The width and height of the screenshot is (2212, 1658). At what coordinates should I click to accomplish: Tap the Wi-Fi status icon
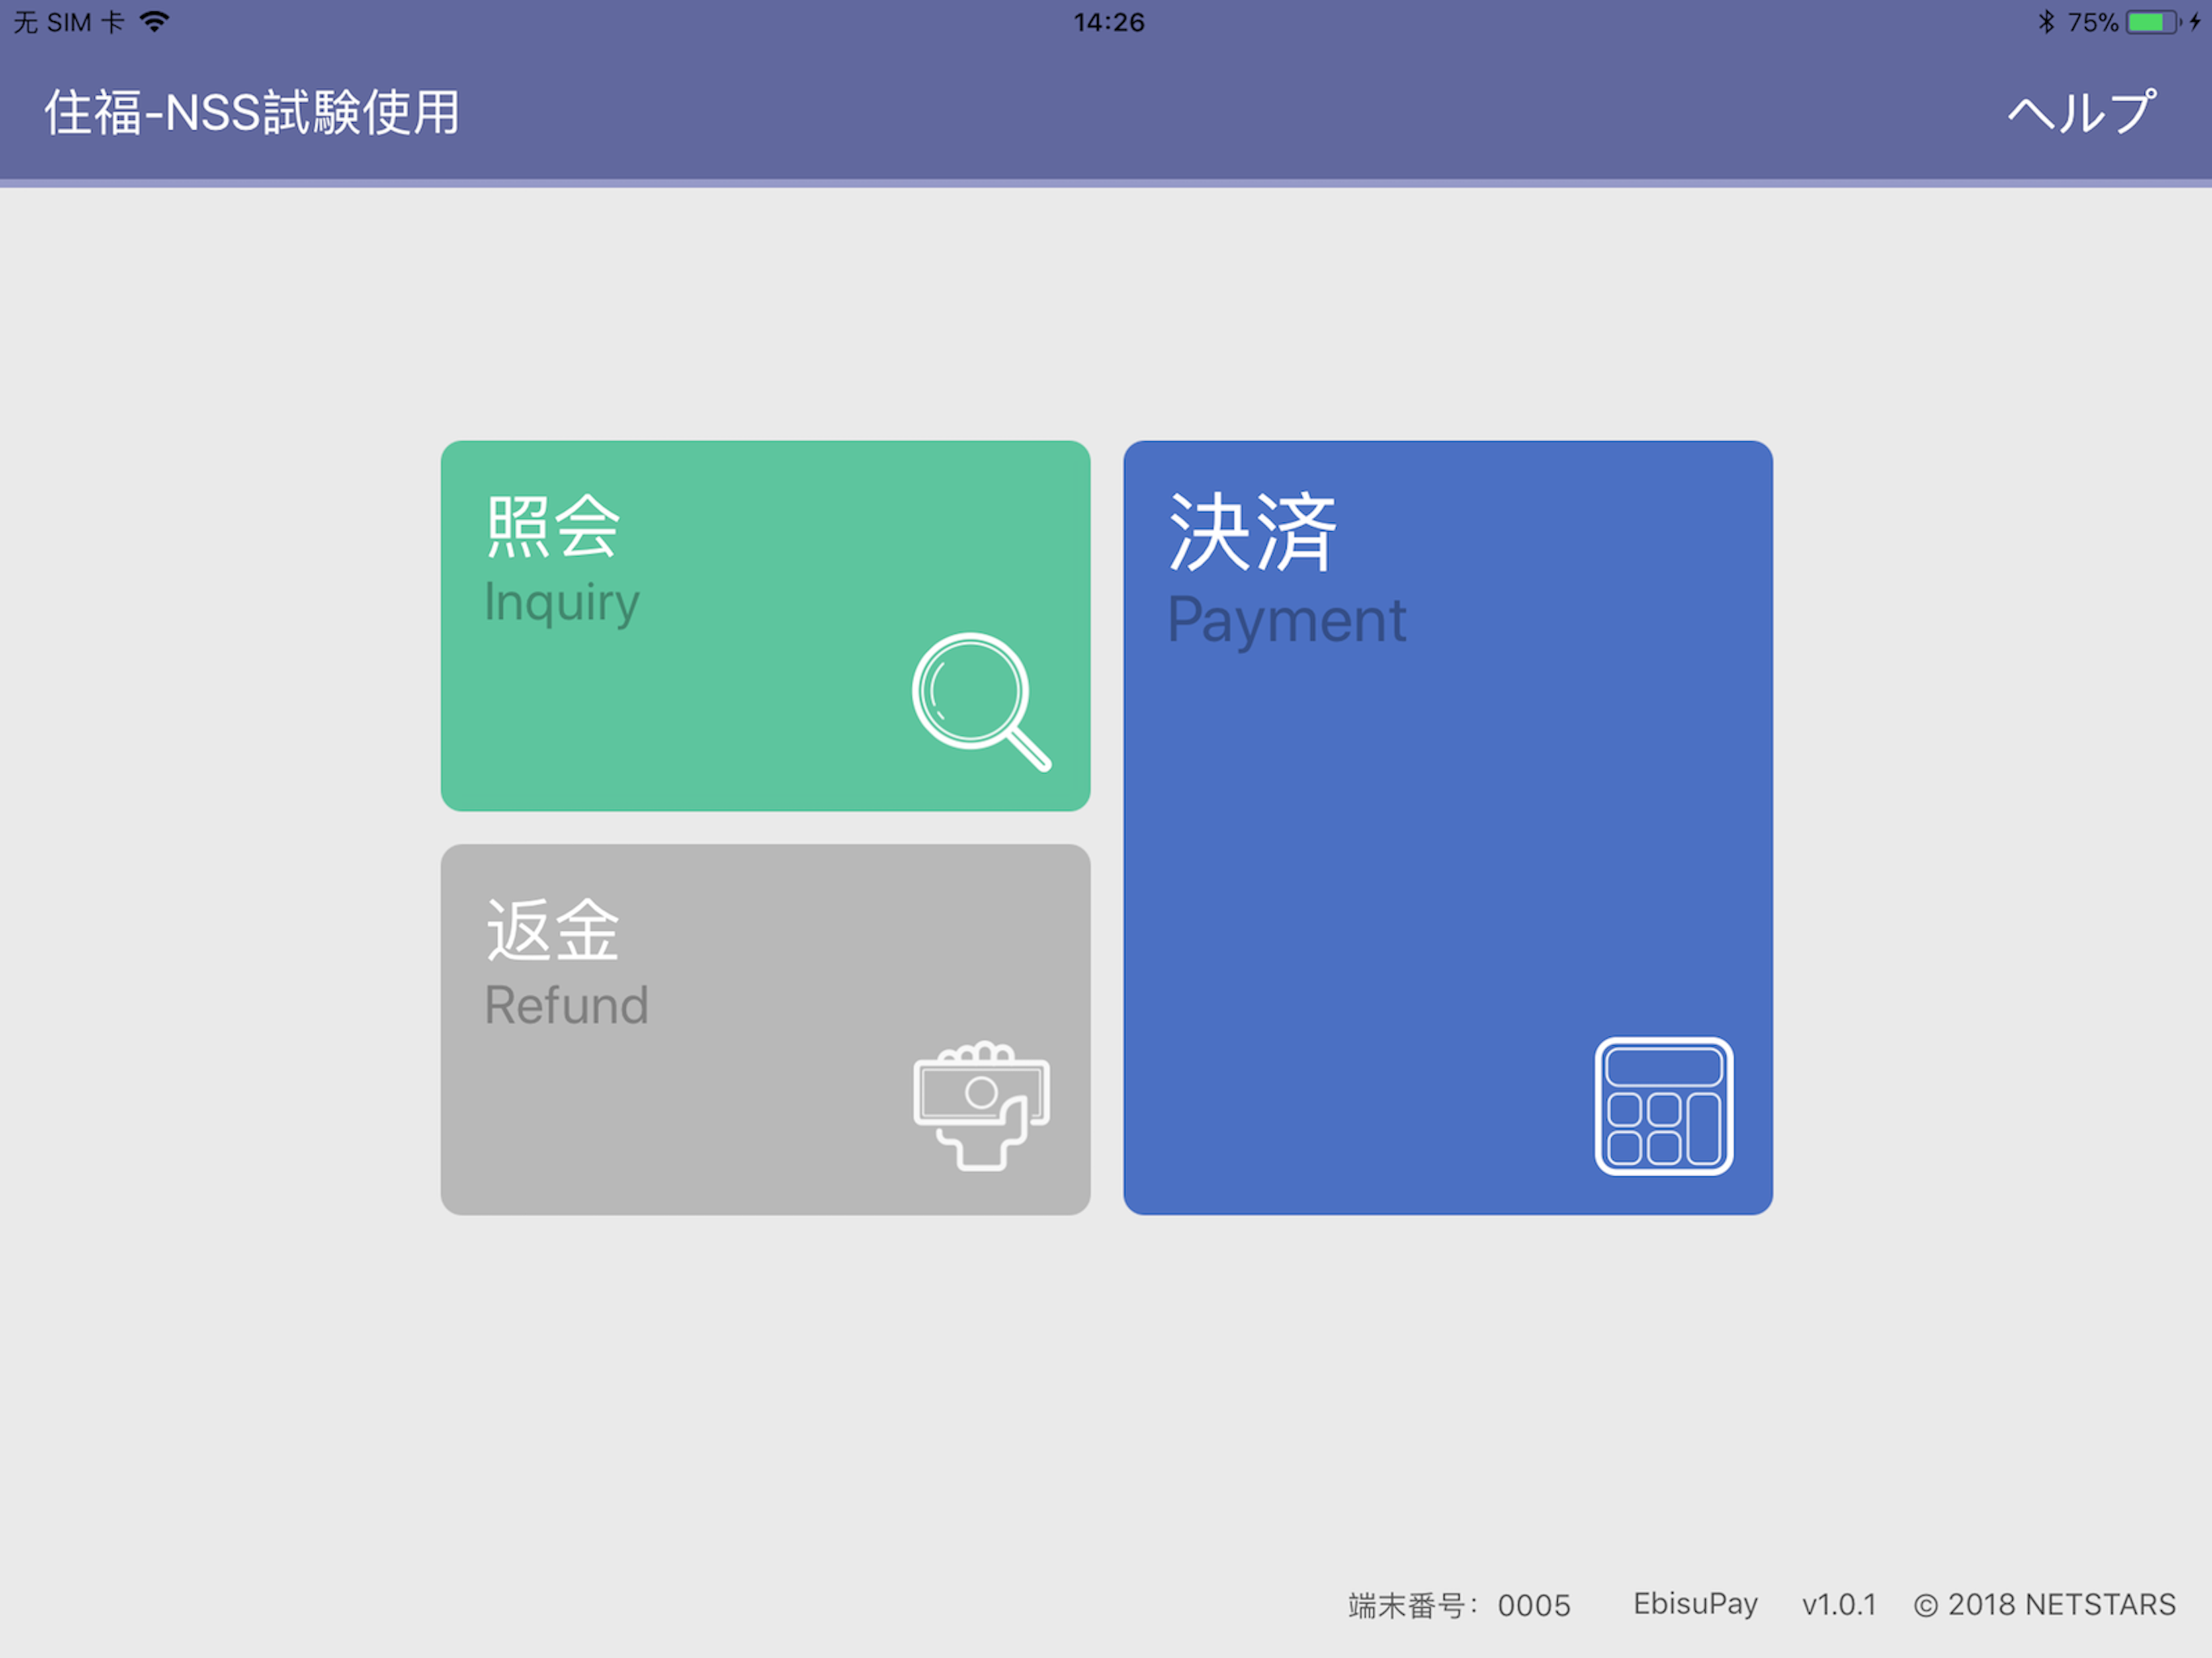155,21
